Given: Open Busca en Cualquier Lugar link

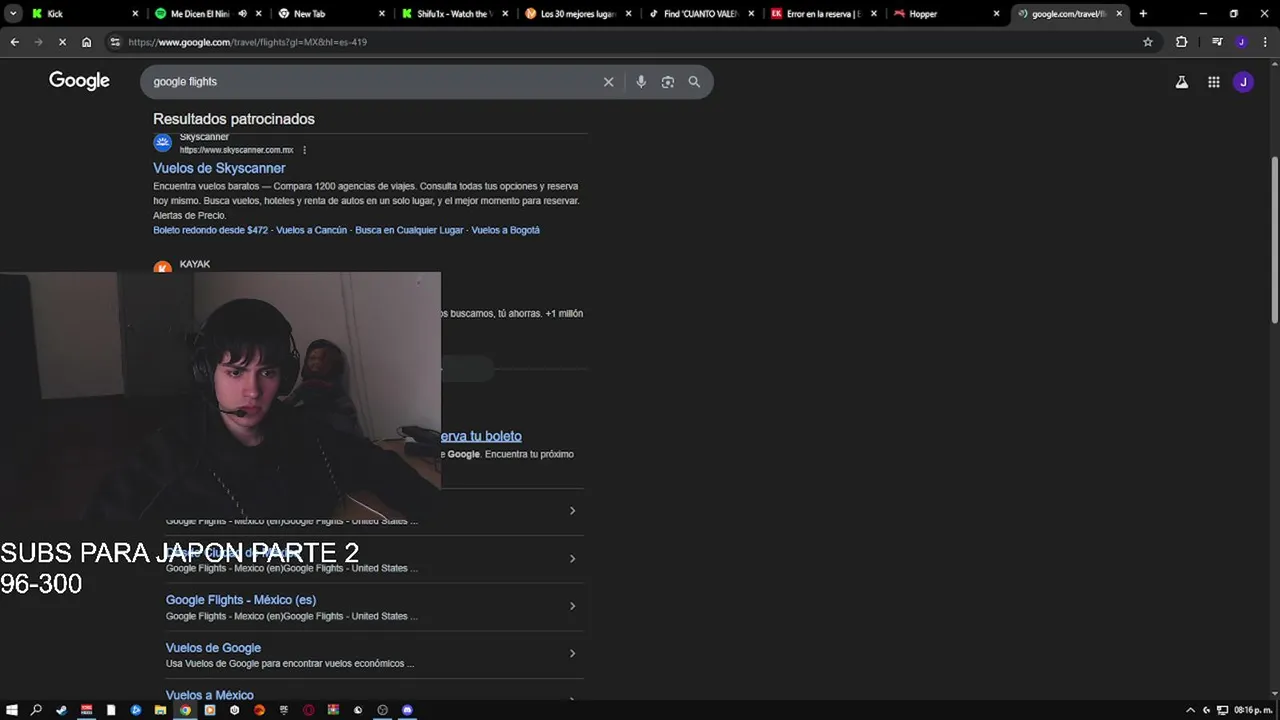Looking at the screenshot, I should click(x=409, y=230).
